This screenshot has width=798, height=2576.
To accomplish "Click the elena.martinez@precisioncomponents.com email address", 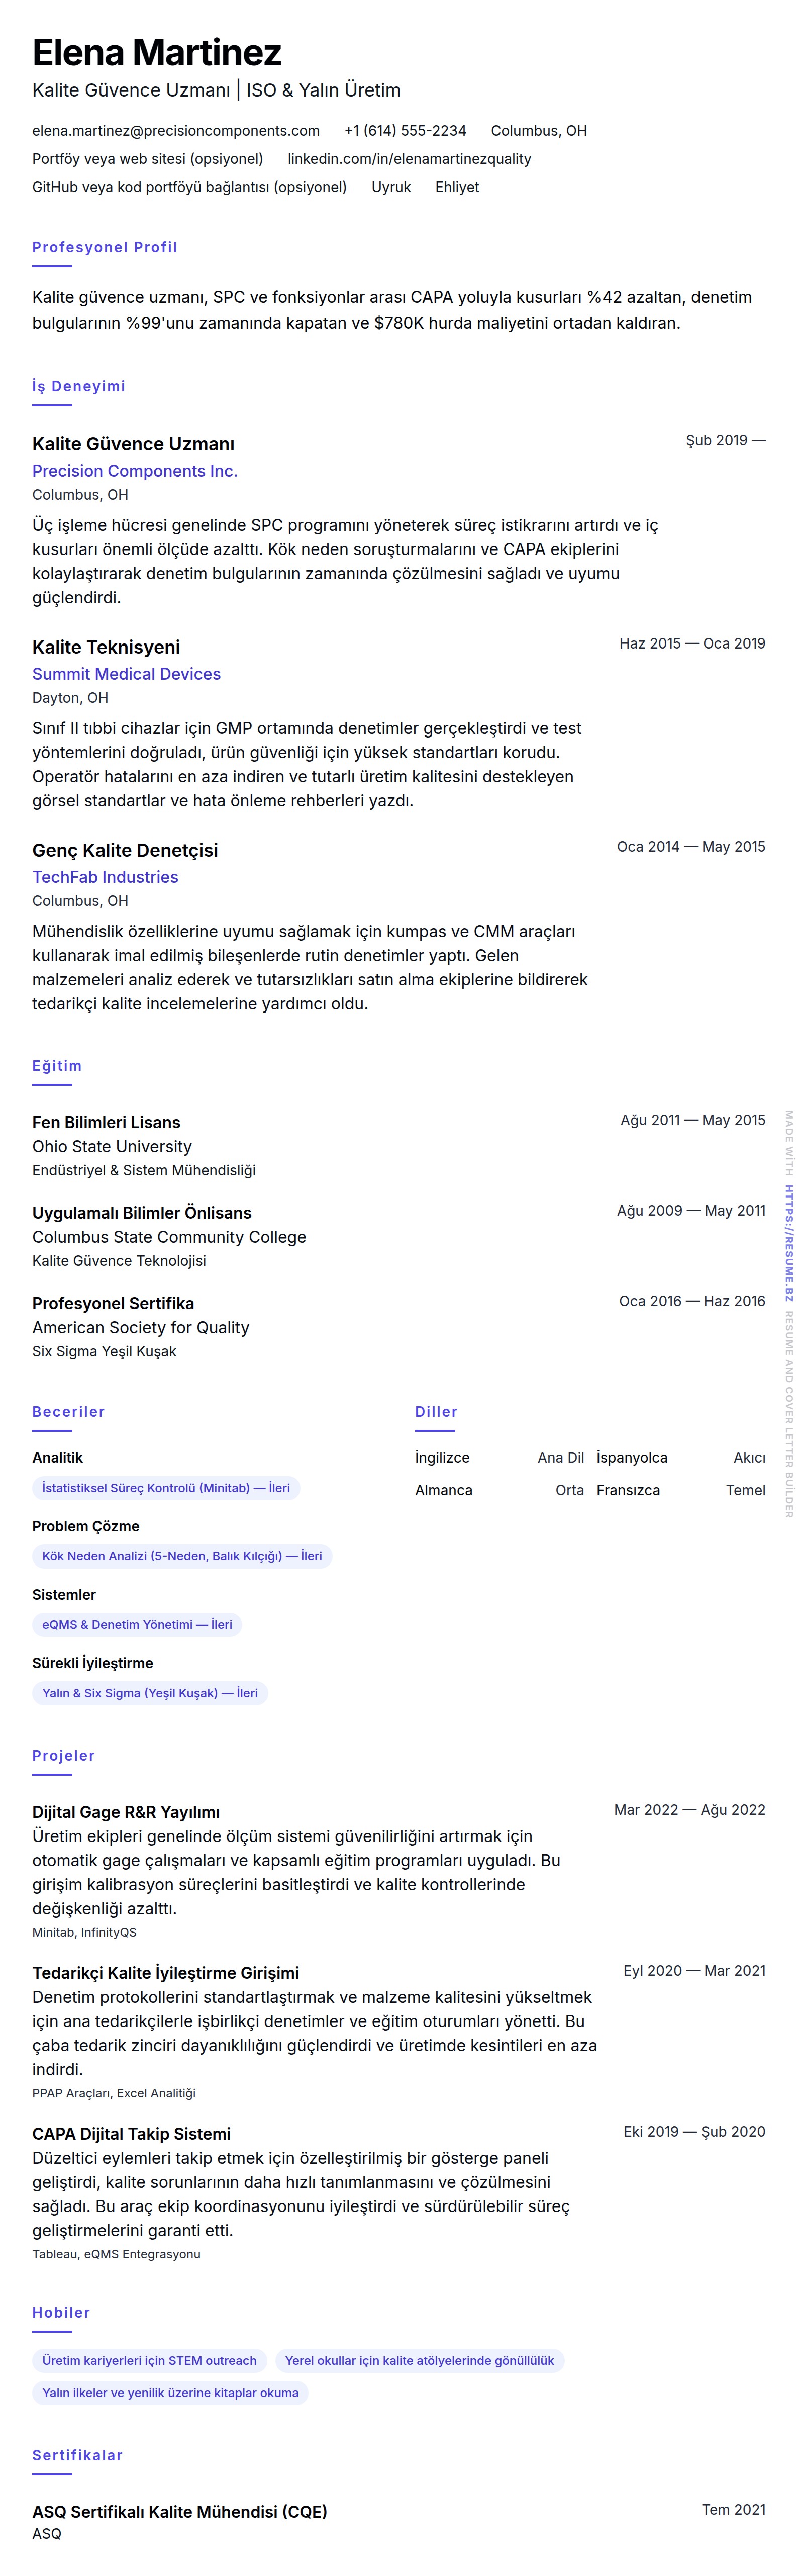I will (176, 131).
